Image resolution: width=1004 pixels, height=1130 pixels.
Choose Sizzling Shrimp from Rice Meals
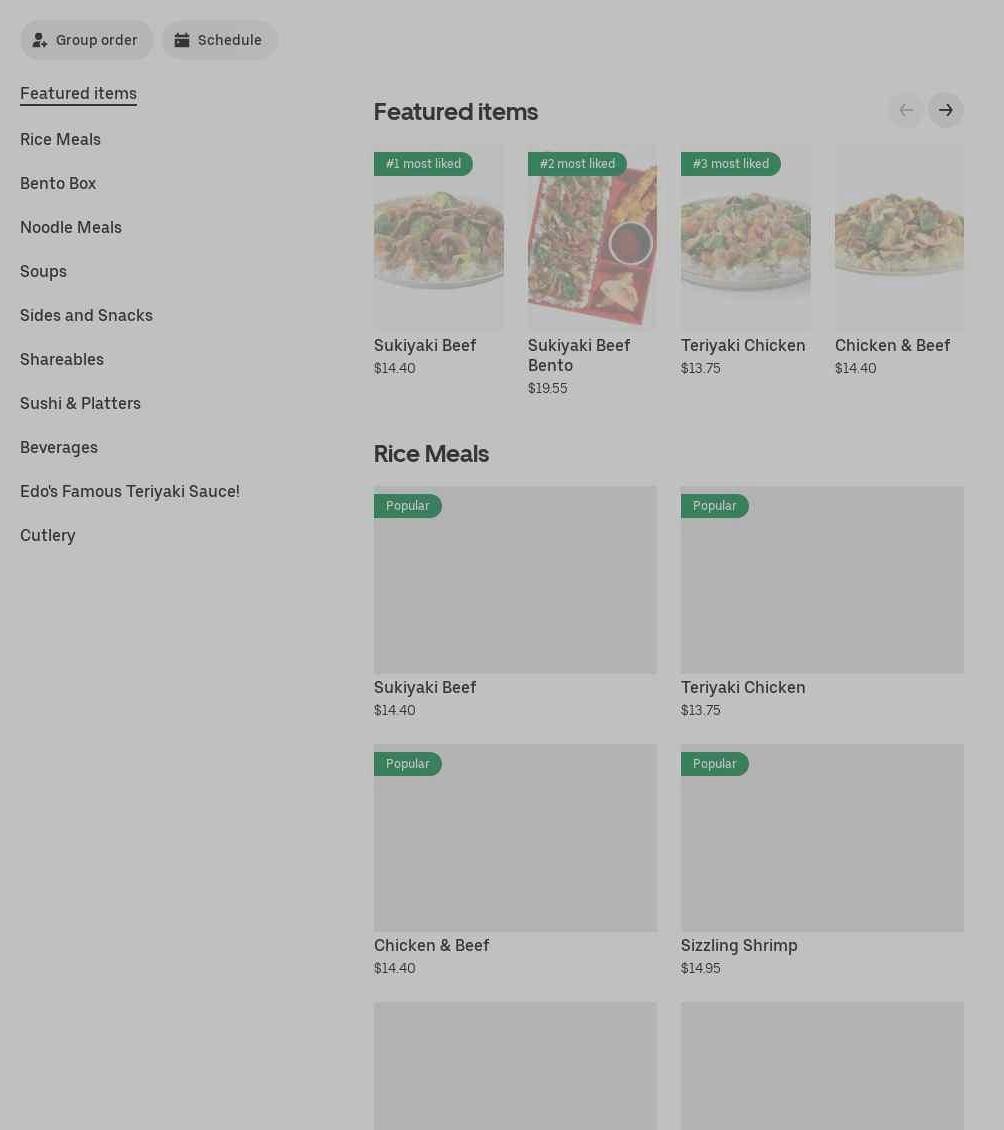(822, 838)
